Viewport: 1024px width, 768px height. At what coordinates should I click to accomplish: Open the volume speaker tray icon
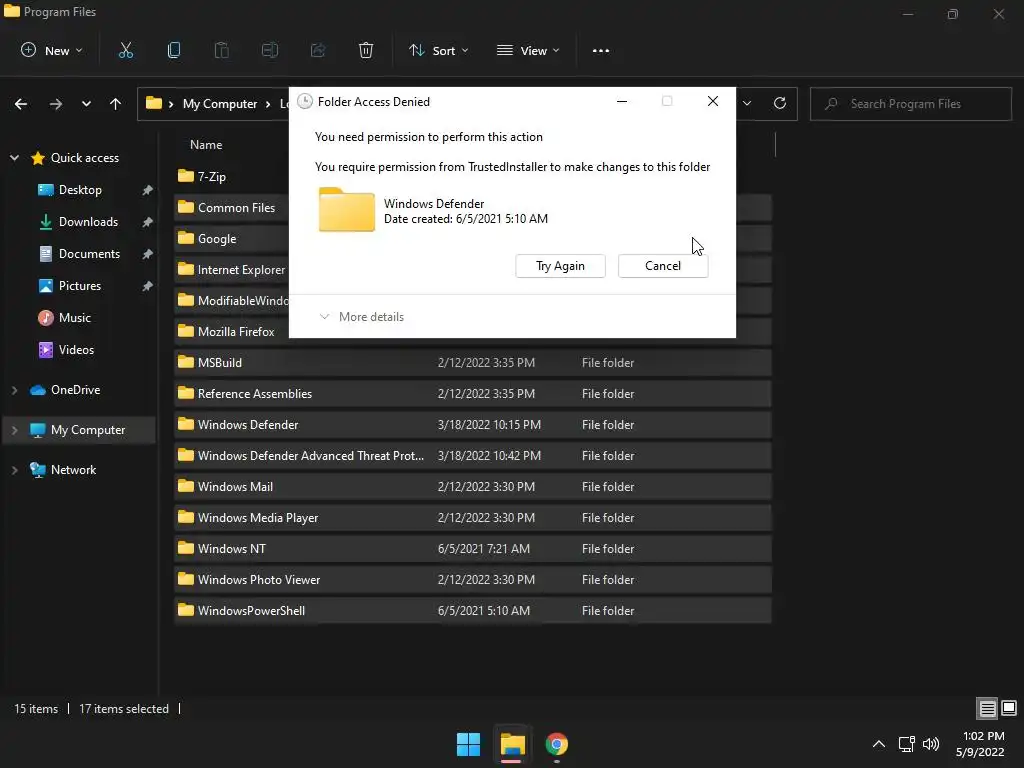point(931,744)
